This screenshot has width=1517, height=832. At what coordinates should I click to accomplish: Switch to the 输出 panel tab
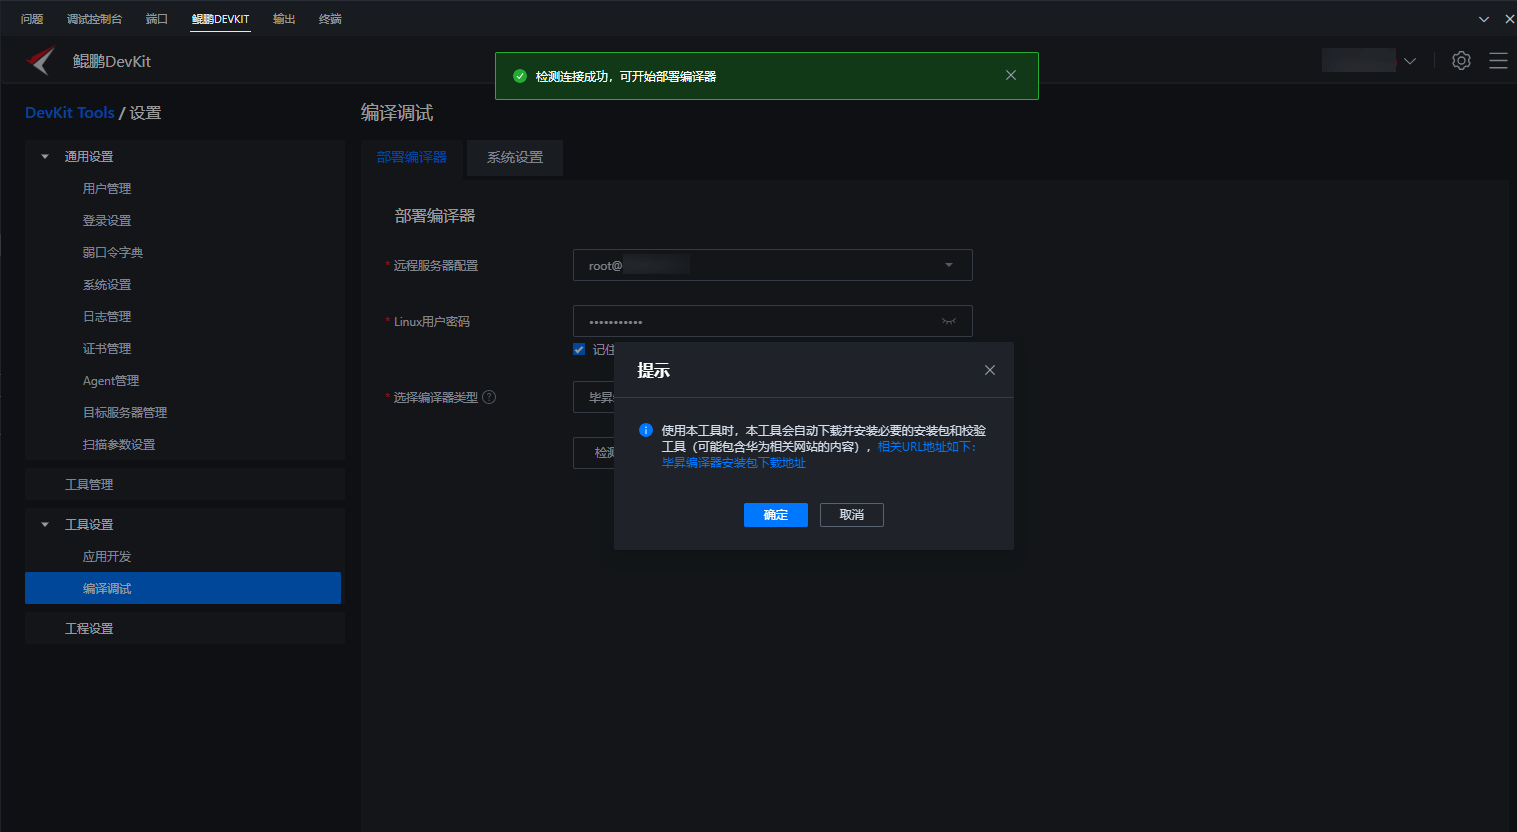pyautogui.click(x=284, y=19)
